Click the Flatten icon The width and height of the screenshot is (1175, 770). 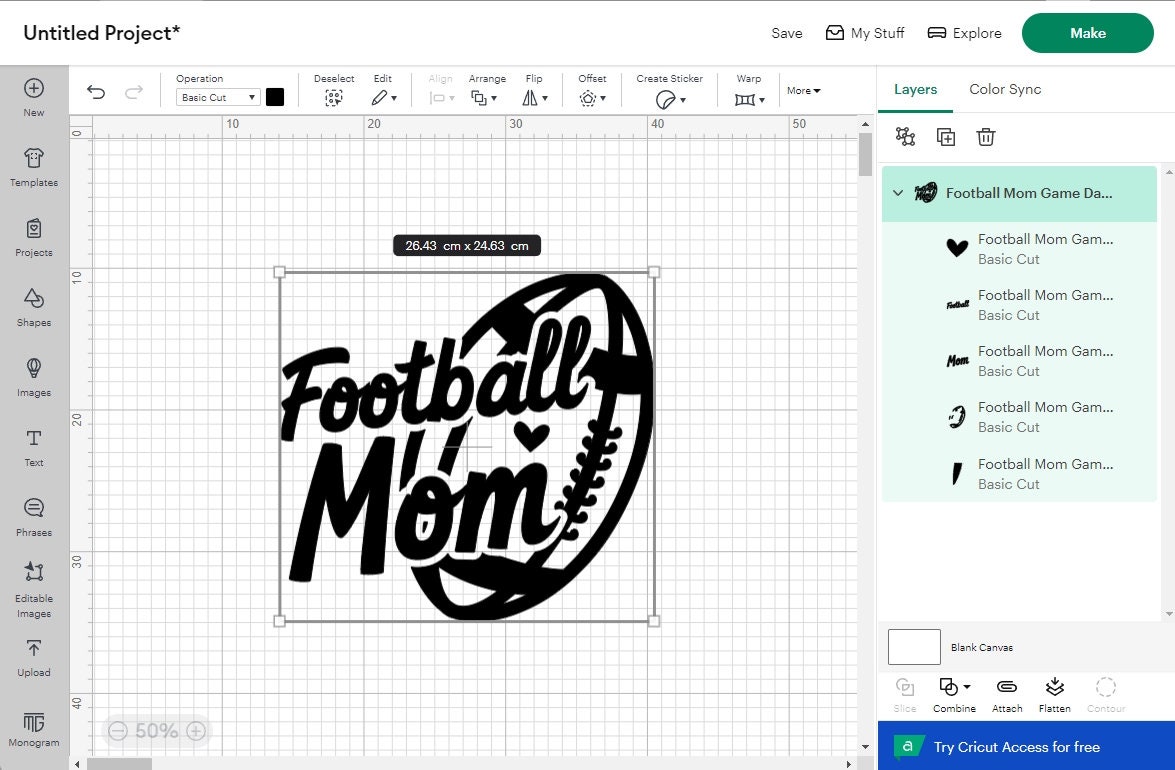tap(1054, 694)
